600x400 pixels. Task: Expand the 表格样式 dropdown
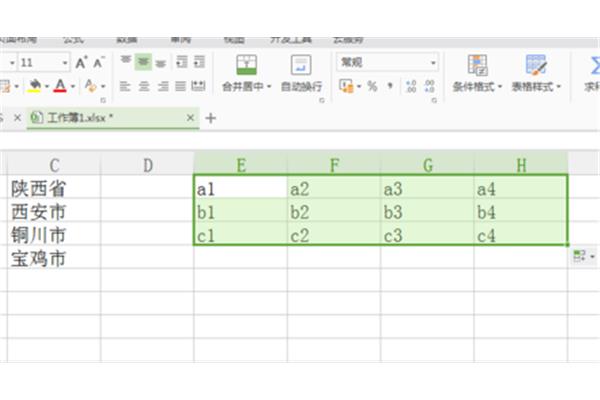click(559, 87)
